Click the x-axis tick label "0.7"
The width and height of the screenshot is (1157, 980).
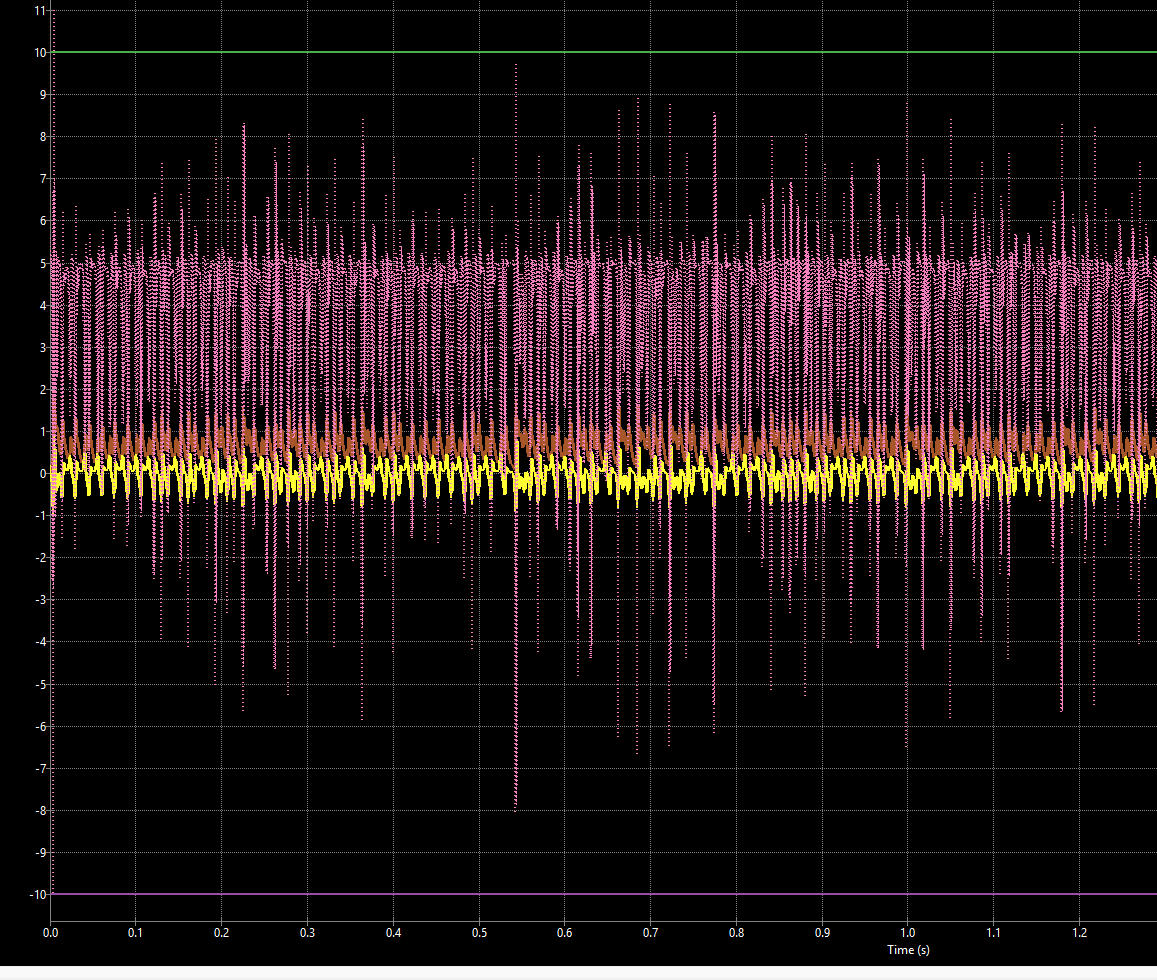[650, 933]
